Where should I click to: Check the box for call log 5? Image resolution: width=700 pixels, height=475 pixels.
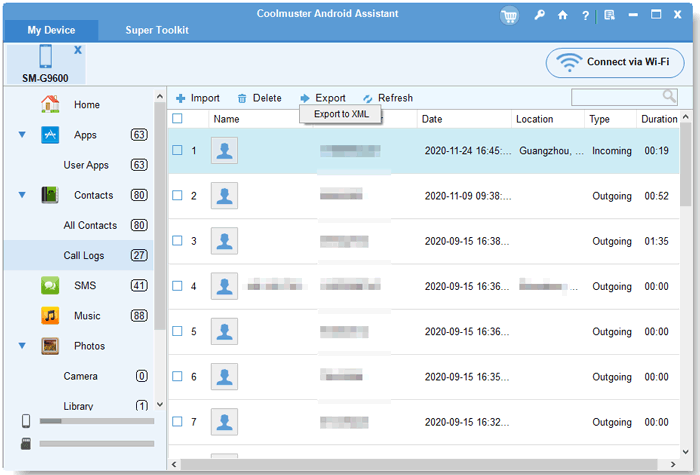pyautogui.click(x=177, y=331)
